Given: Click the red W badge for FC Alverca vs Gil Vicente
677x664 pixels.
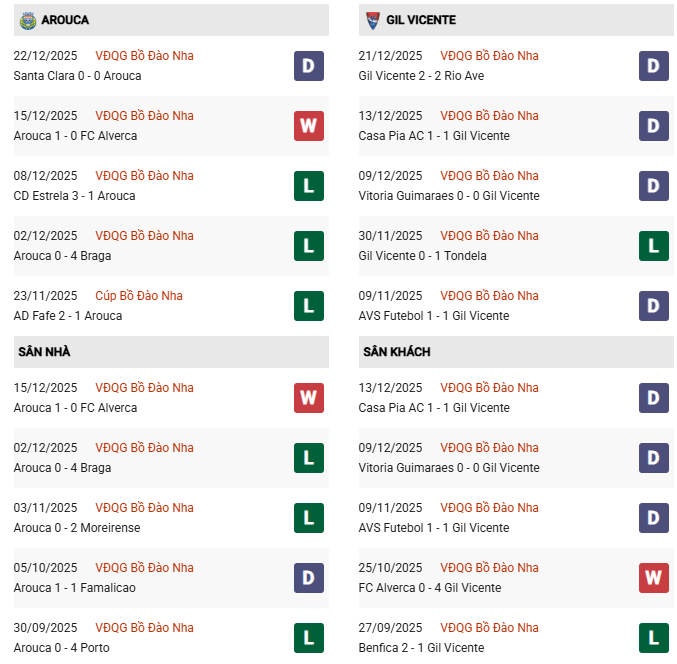Looking at the screenshot, I should [653, 578].
